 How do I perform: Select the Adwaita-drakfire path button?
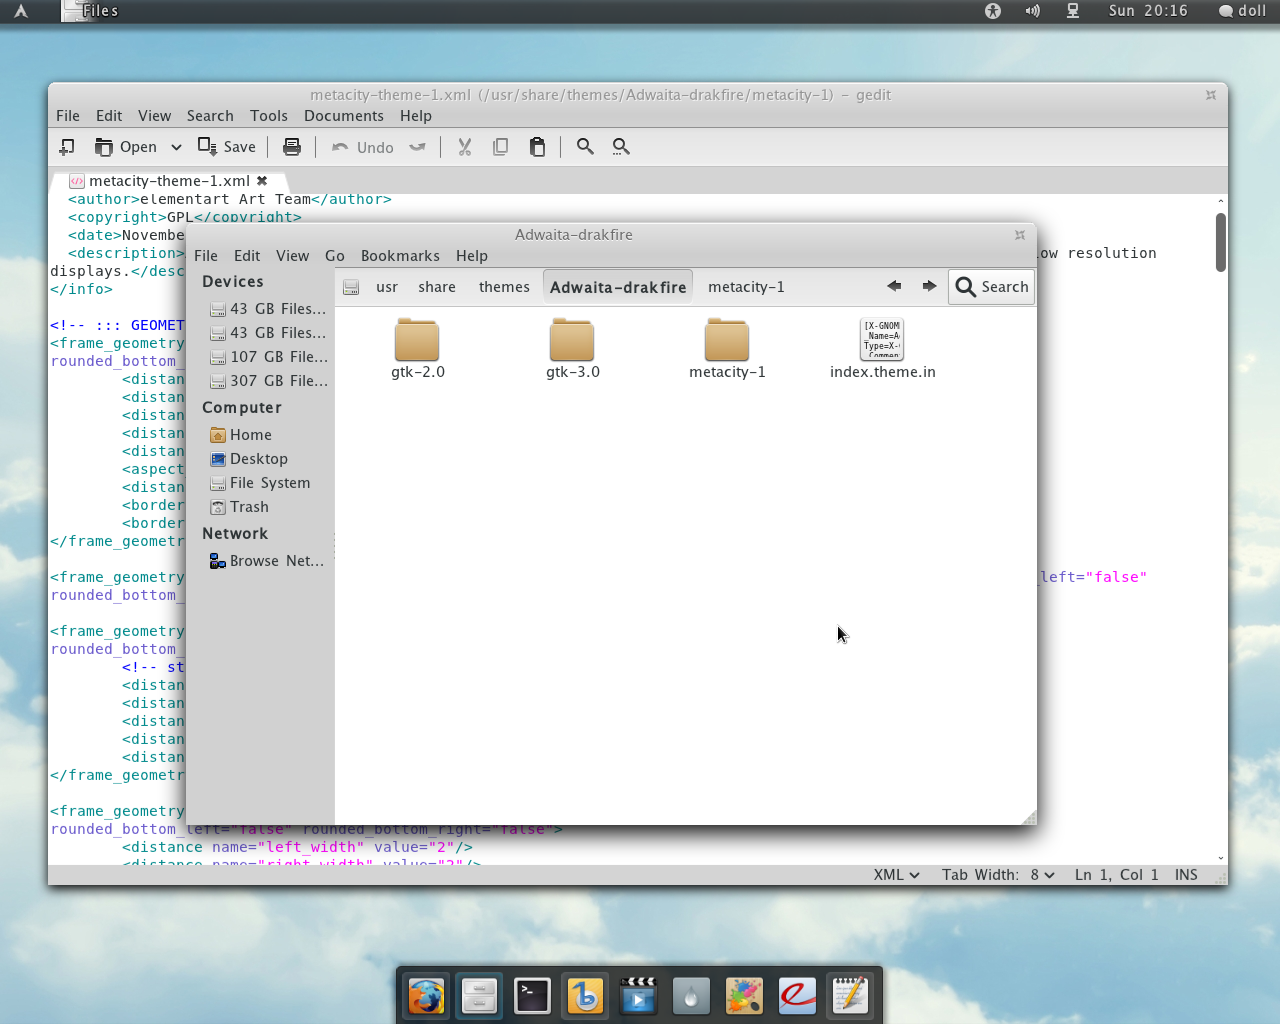coord(617,287)
